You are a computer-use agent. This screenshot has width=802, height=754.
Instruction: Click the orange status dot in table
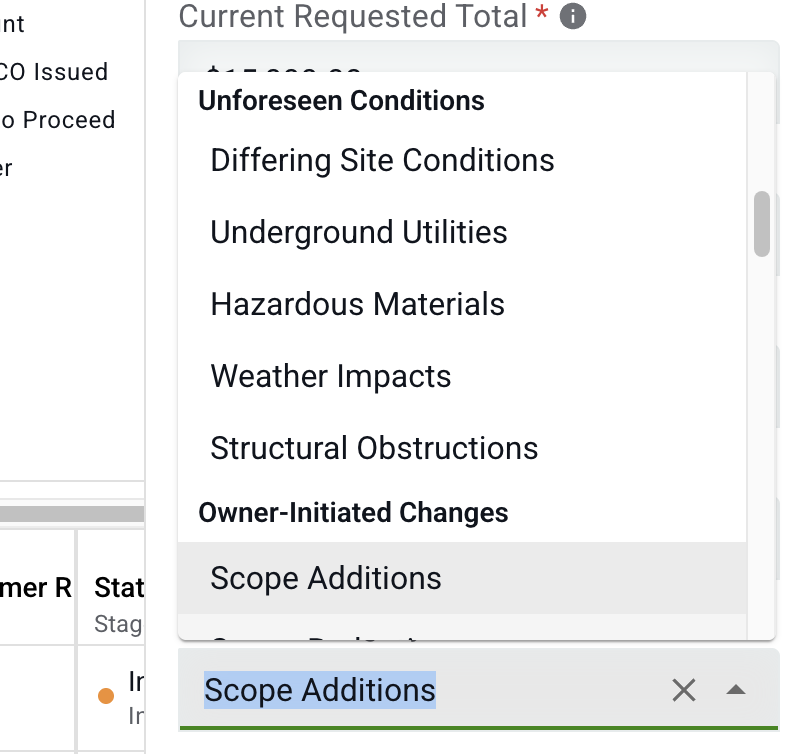click(106, 696)
